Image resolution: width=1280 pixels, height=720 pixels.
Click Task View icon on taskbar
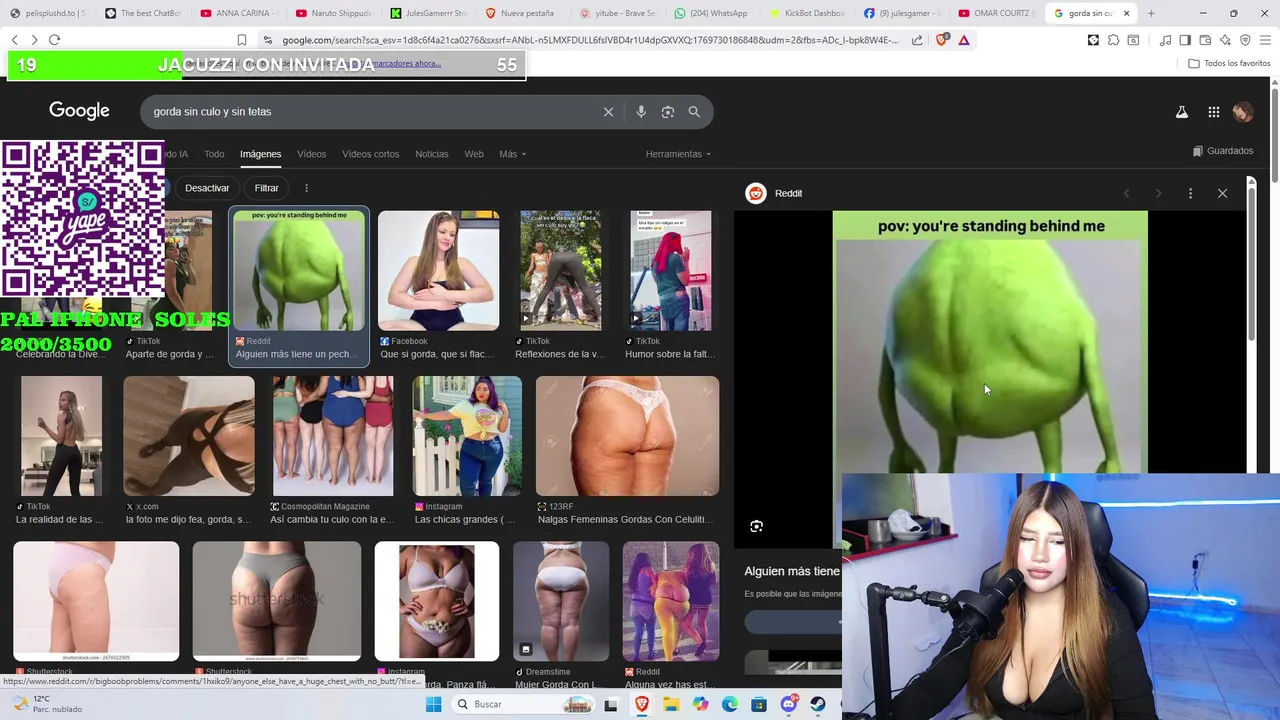pyautogui.click(x=611, y=704)
